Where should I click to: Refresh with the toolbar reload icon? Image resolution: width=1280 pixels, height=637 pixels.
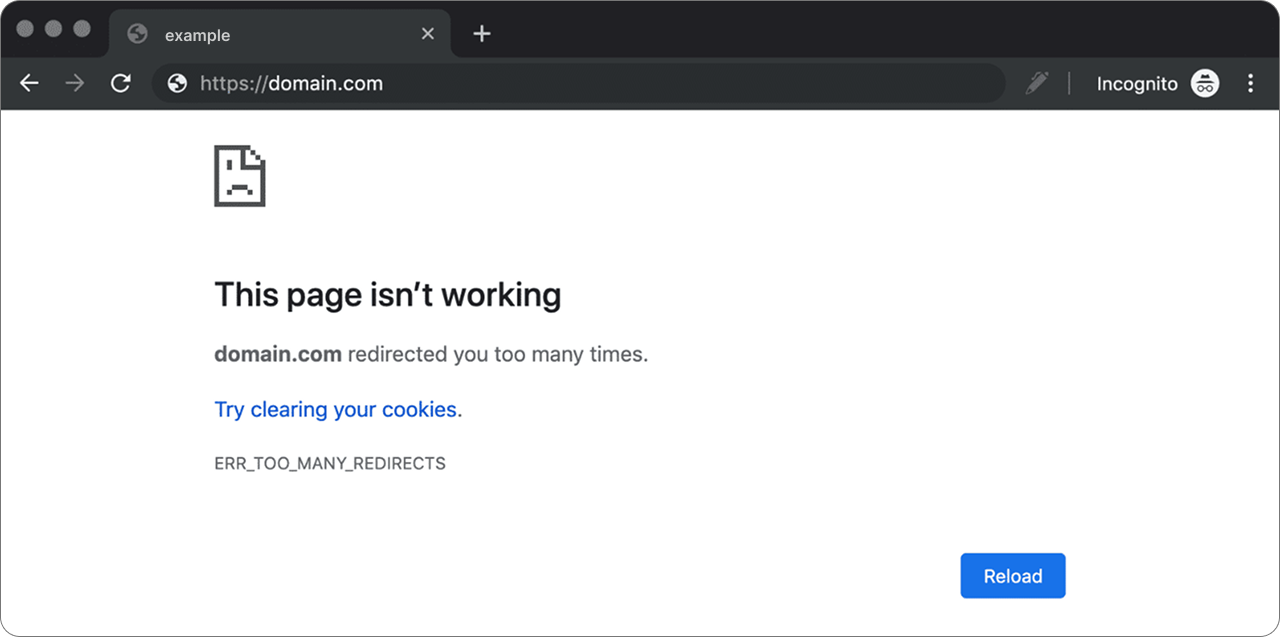click(x=121, y=84)
